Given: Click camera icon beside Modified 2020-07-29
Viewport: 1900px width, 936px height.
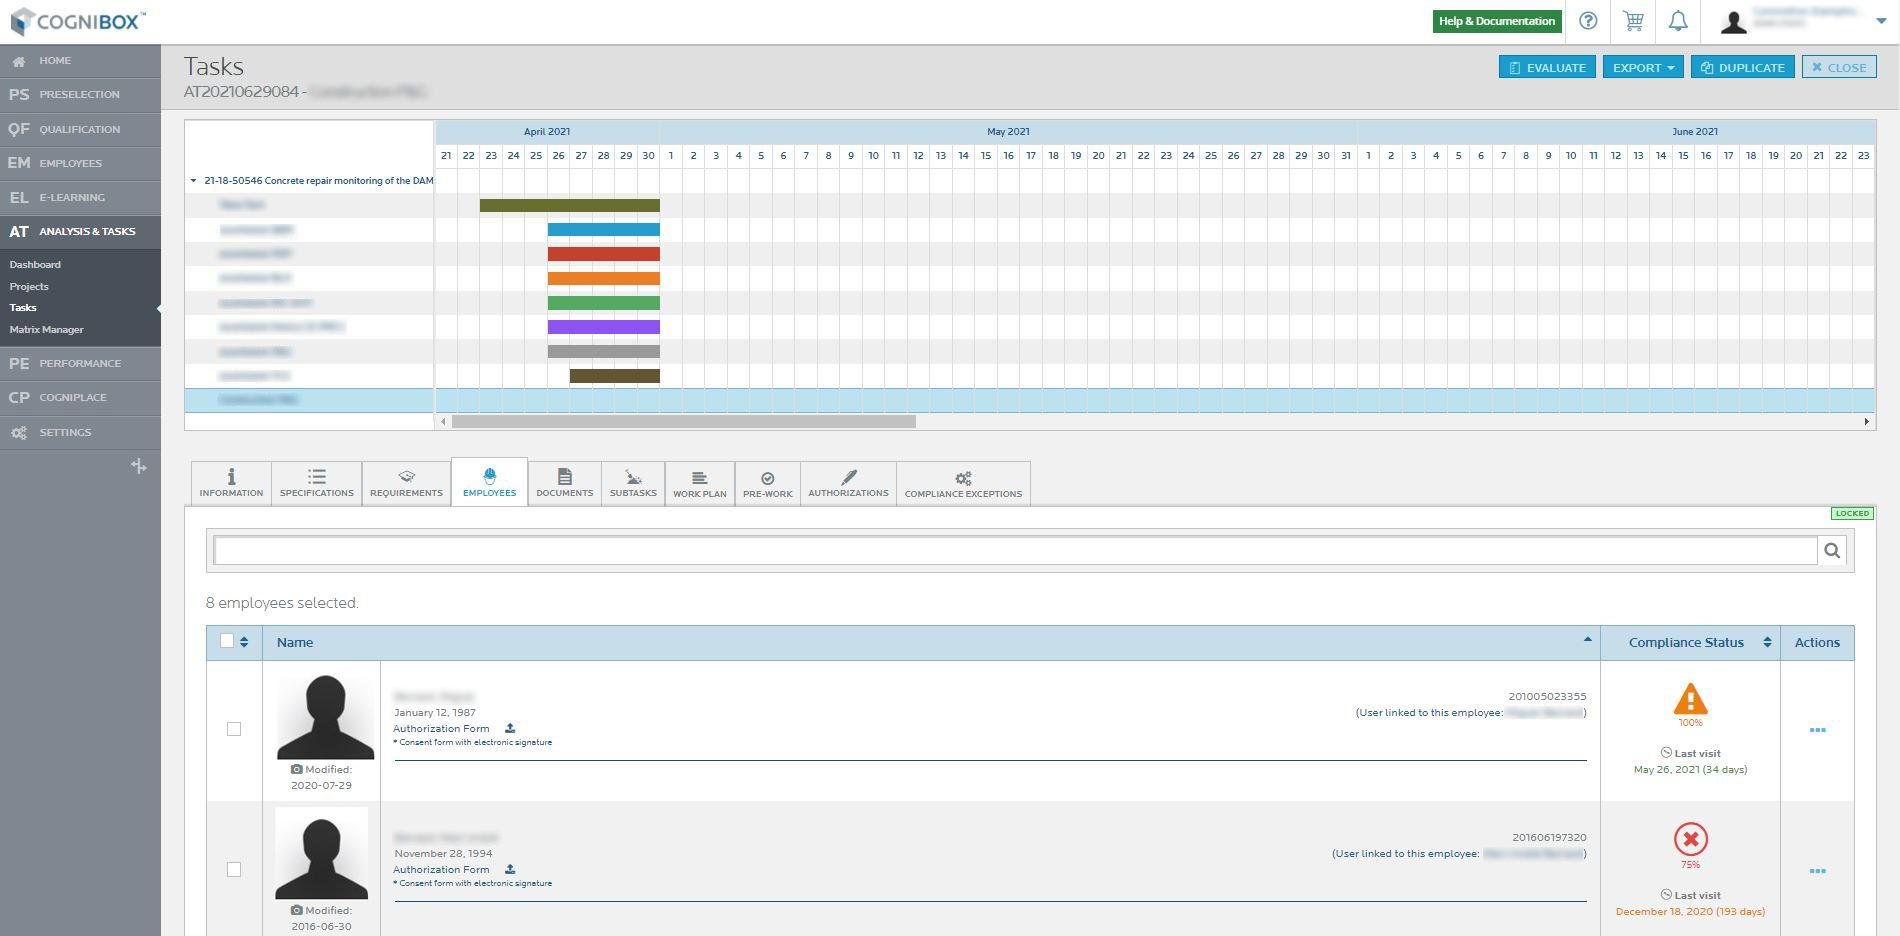Looking at the screenshot, I should [x=297, y=769].
